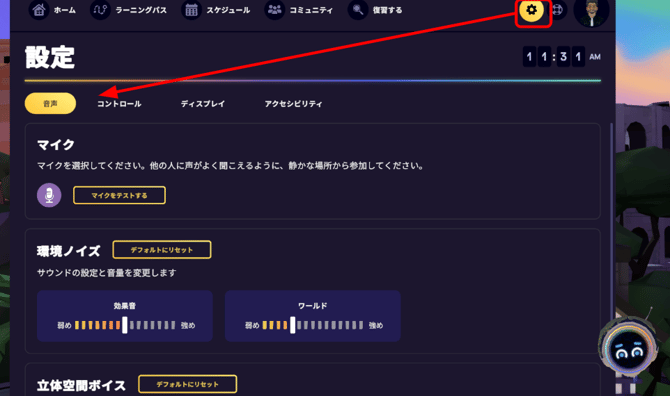Open the スケジュール menu item
670x396 pixels.
(228, 10)
